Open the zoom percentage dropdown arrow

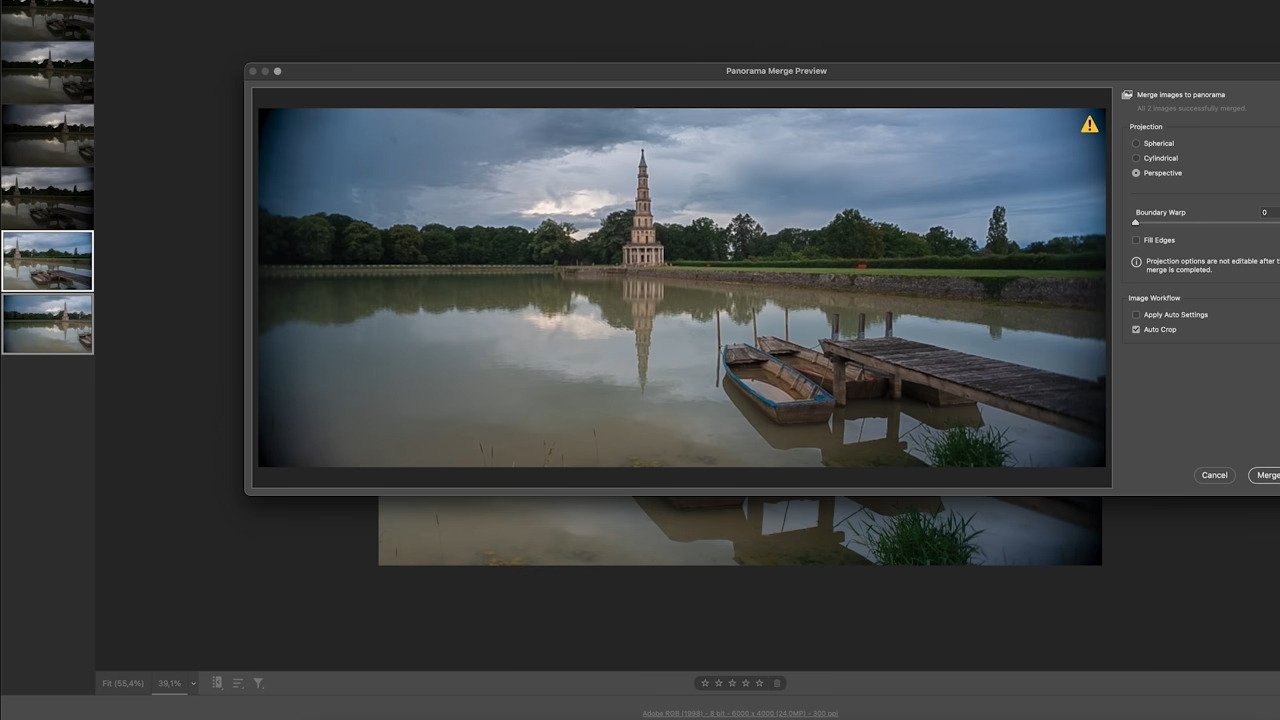point(193,684)
